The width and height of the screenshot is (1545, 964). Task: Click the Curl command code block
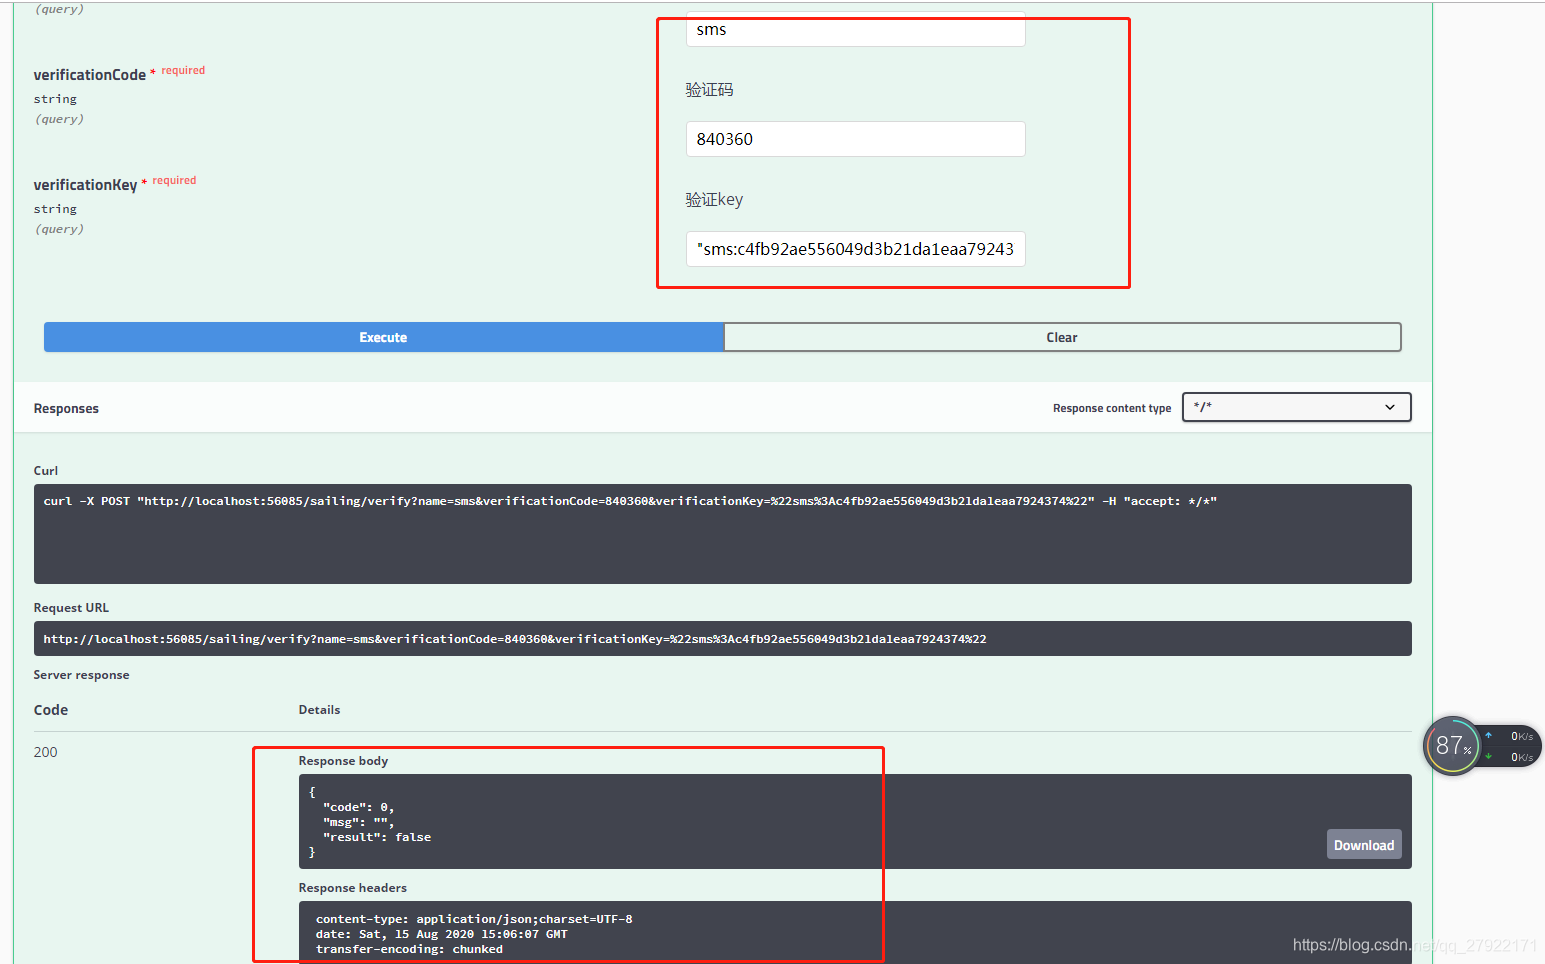pos(722,534)
